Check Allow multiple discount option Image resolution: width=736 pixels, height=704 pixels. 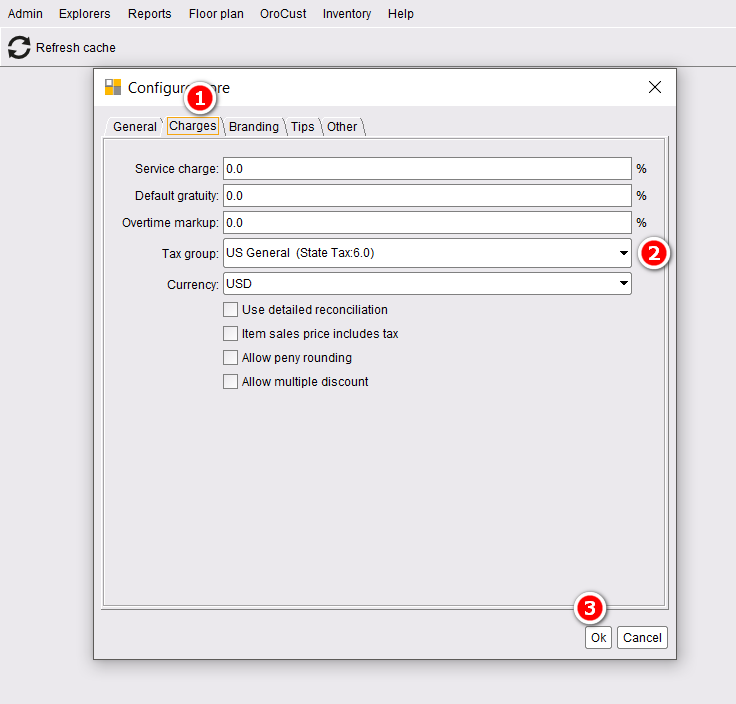pyautogui.click(x=230, y=382)
